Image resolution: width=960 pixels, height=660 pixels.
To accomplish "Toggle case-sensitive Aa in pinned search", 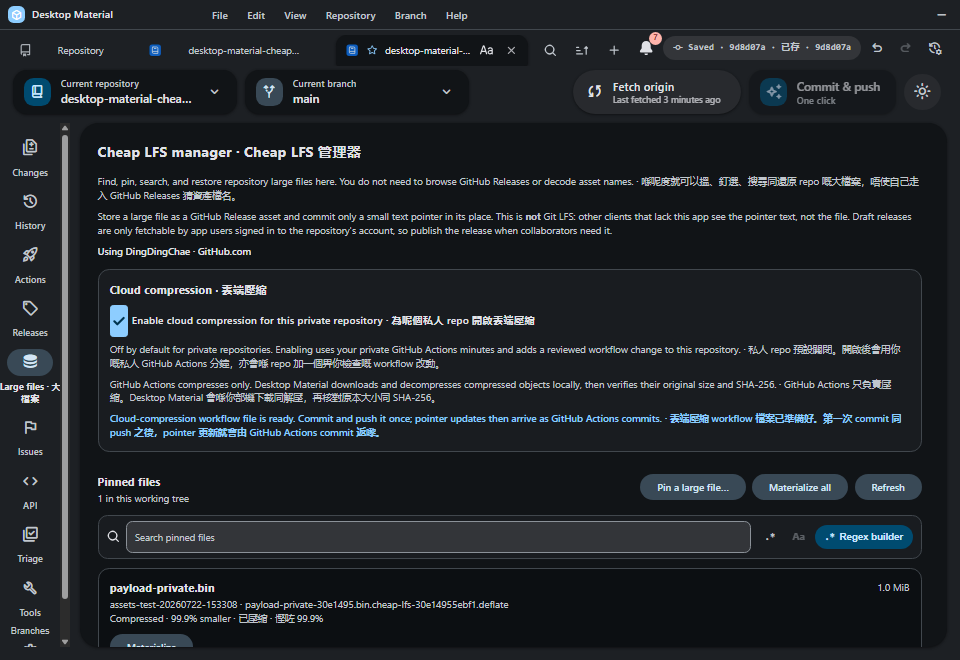I will [x=798, y=537].
